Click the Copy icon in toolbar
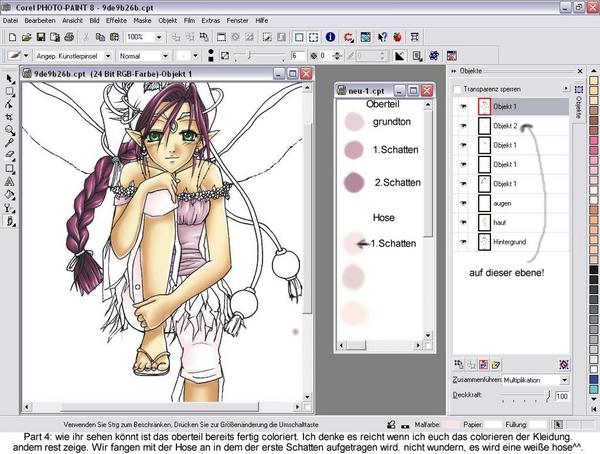 (x=100, y=37)
